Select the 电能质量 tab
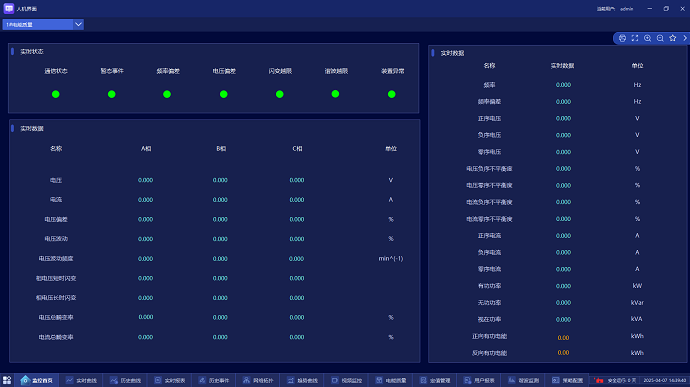This screenshot has width=690, height=387. [391, 380]
